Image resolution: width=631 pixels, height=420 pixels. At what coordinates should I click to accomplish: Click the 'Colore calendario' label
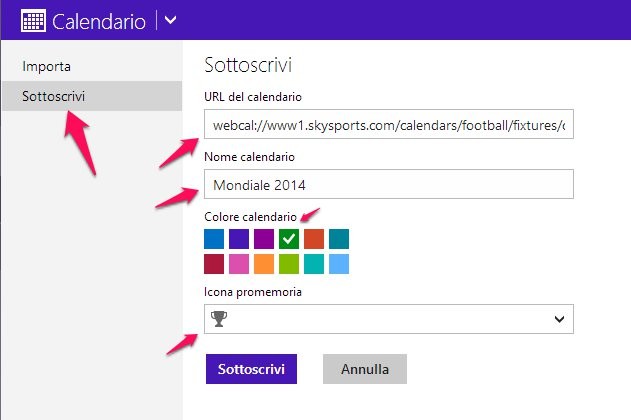[x=250, y=217]
